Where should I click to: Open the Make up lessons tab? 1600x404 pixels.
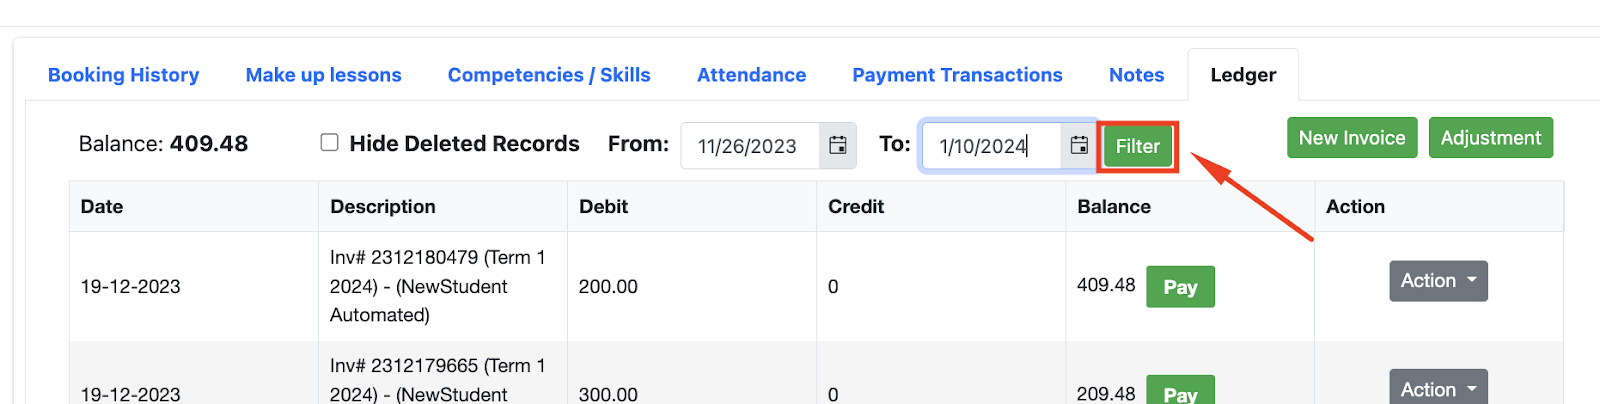point(323,75)
